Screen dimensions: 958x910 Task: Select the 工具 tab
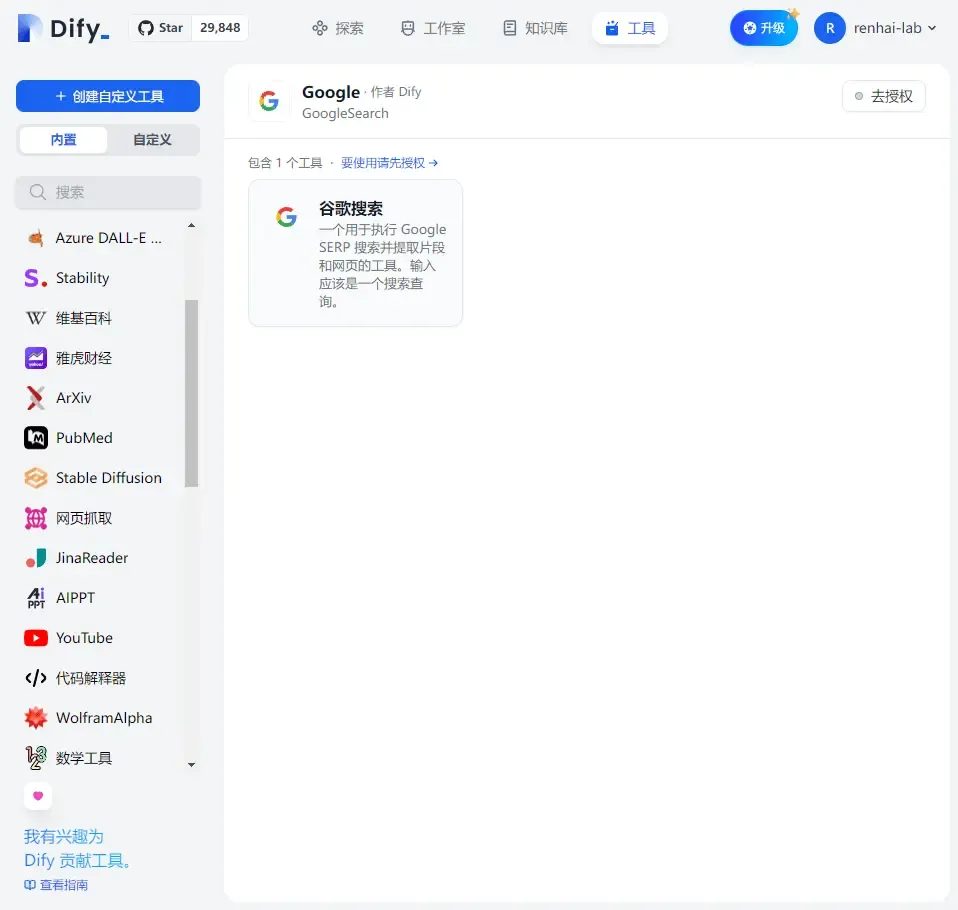(x=630, y=28)
